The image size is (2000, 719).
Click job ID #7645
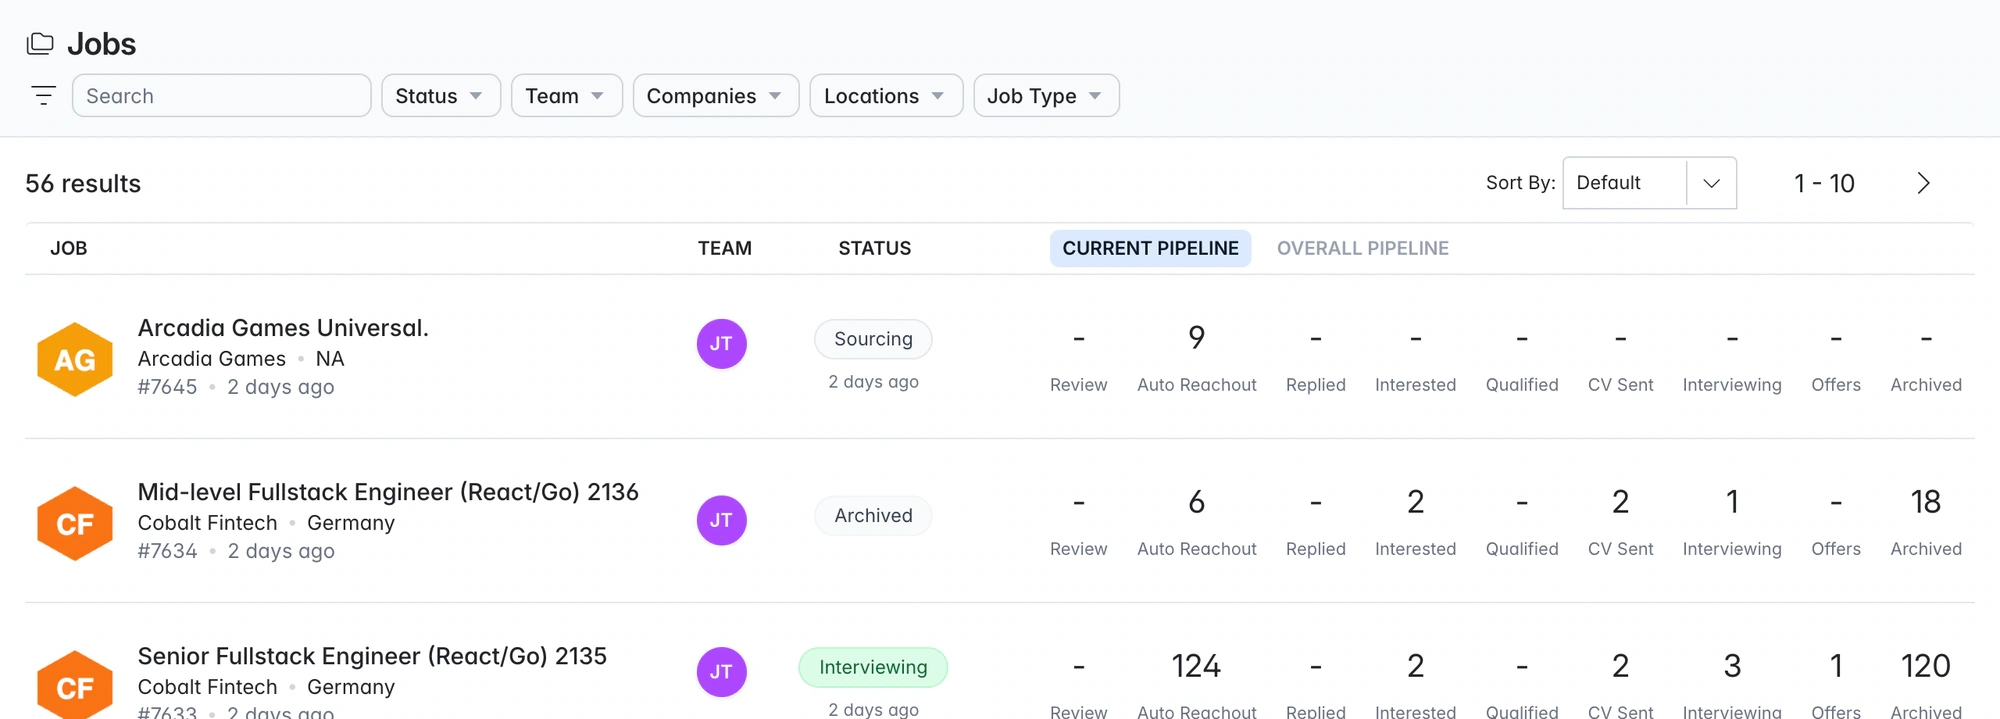(x=168, y=387)
